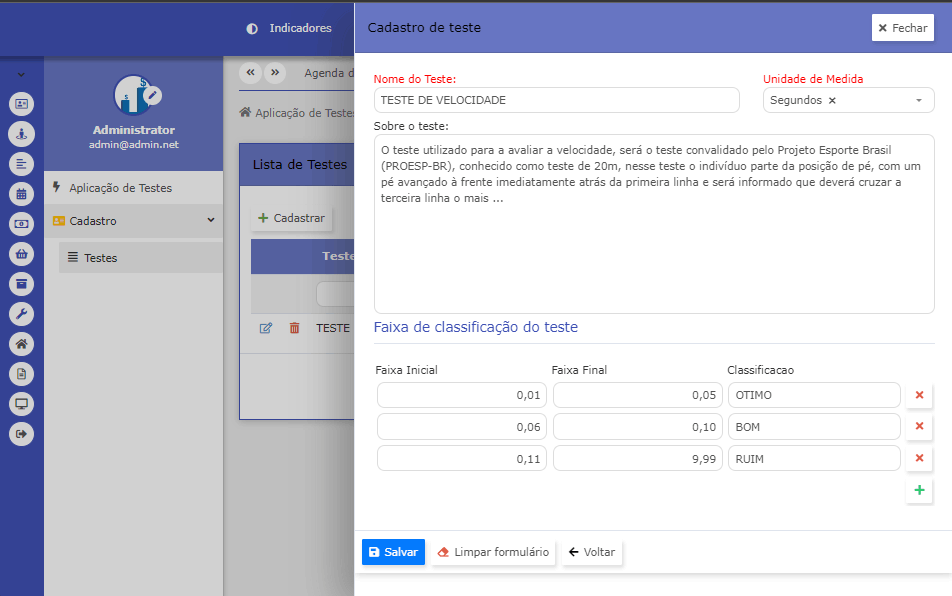
Task: Open Aplicação de Testes menu item
Action: (x=120, y=188)
